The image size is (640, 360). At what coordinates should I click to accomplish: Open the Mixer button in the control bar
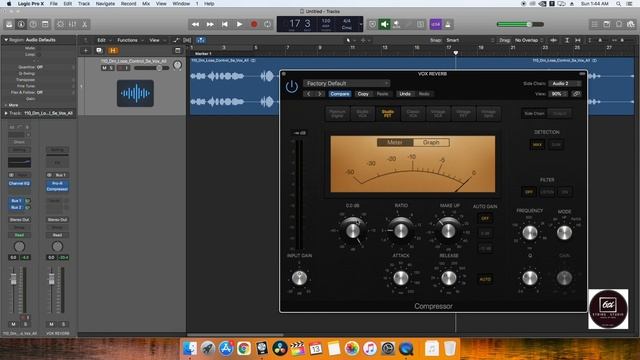72,24
